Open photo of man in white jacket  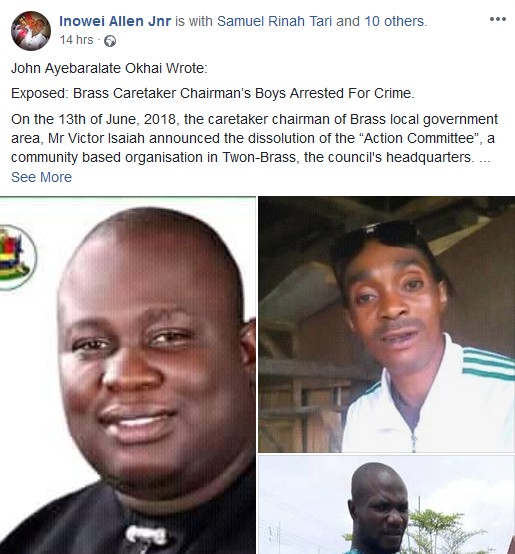pyautogui.click(x=386, y=324)
